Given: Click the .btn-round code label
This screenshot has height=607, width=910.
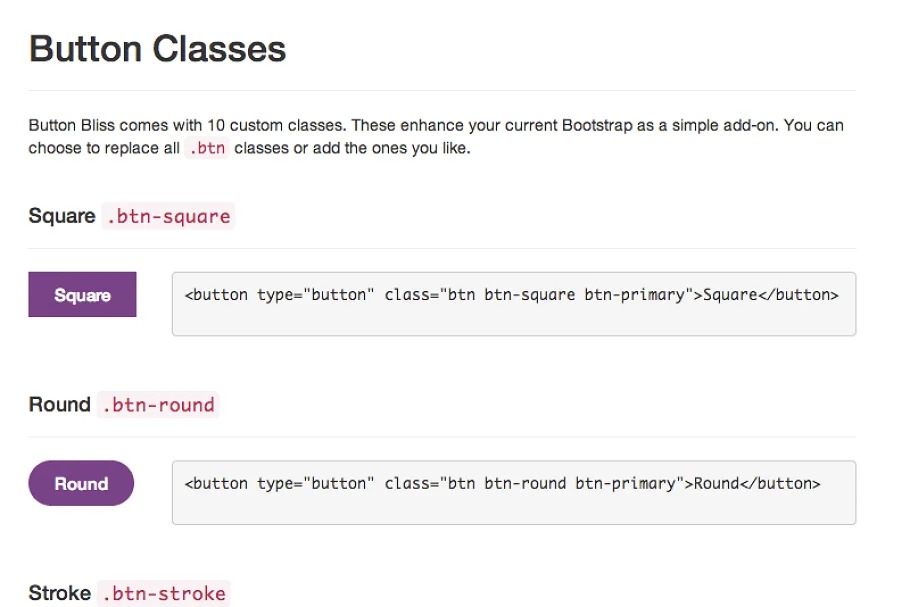Looking at the screenshot, I should point(158,405).
